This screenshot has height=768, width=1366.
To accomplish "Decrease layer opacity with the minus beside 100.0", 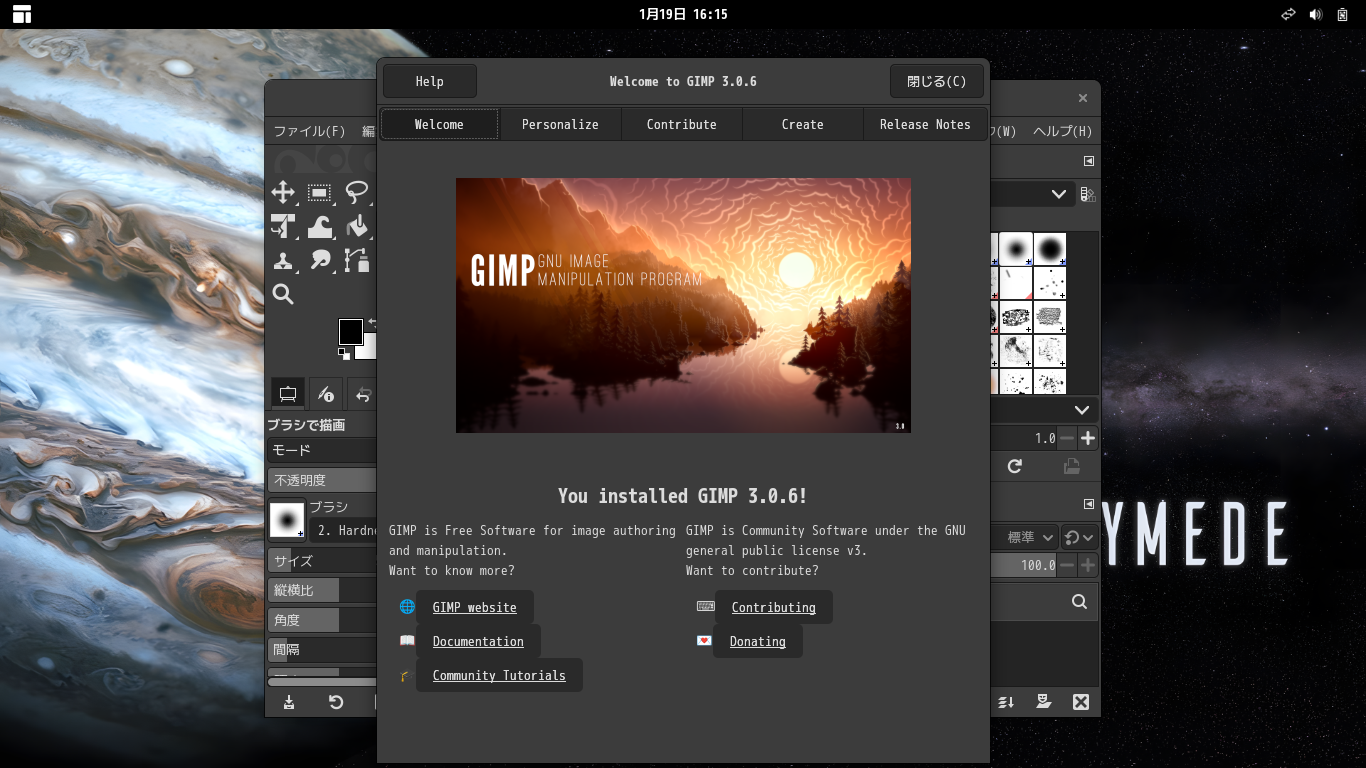I will point(1068,565).
